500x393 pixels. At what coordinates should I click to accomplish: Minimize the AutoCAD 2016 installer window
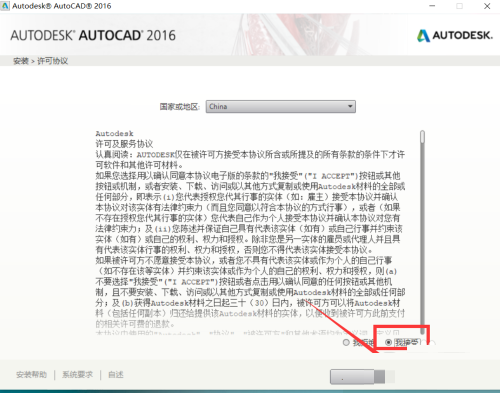[432, 6]
